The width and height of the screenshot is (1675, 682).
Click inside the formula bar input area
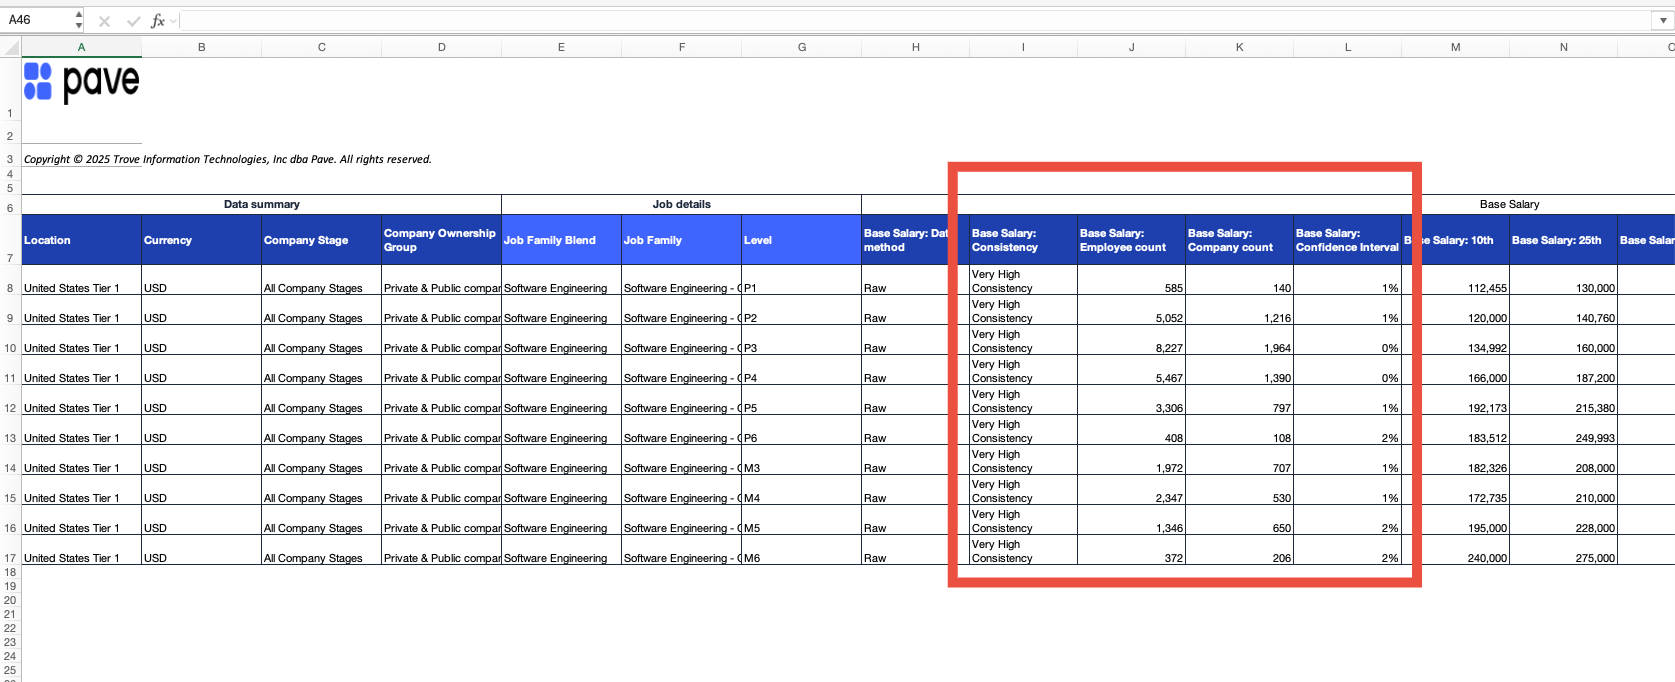(915, 21)
